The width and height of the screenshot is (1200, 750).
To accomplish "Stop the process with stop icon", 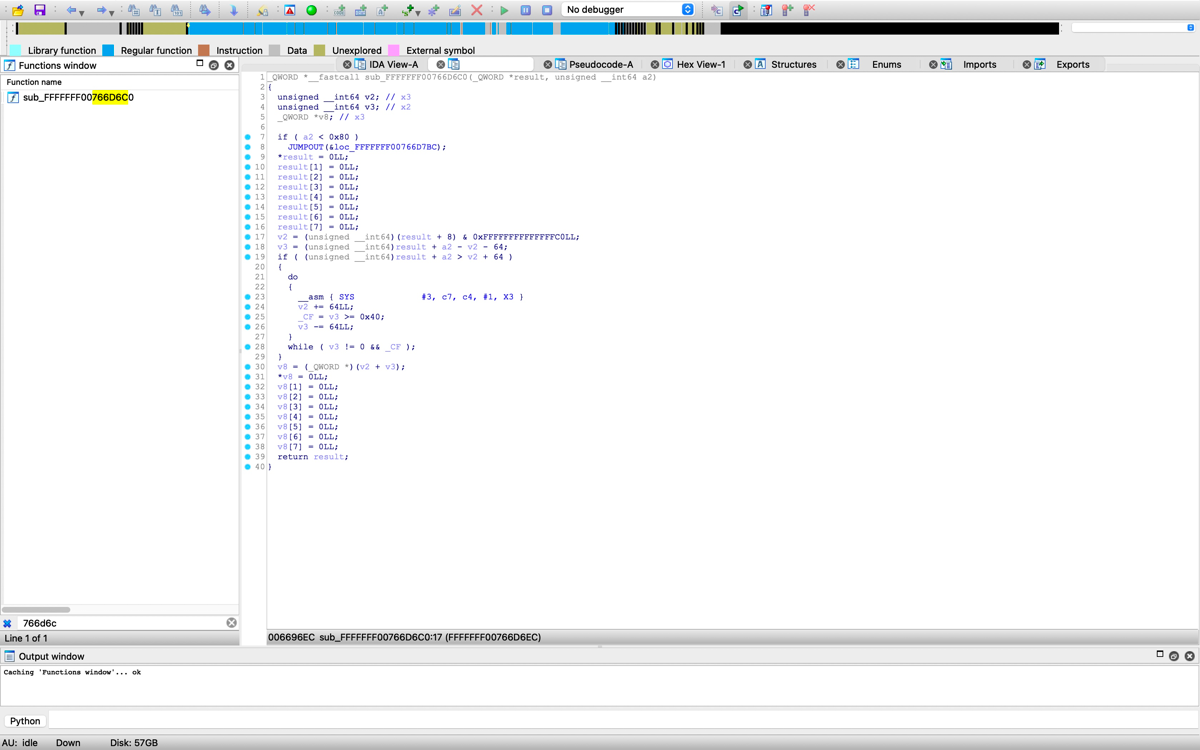I will [547, 10].
